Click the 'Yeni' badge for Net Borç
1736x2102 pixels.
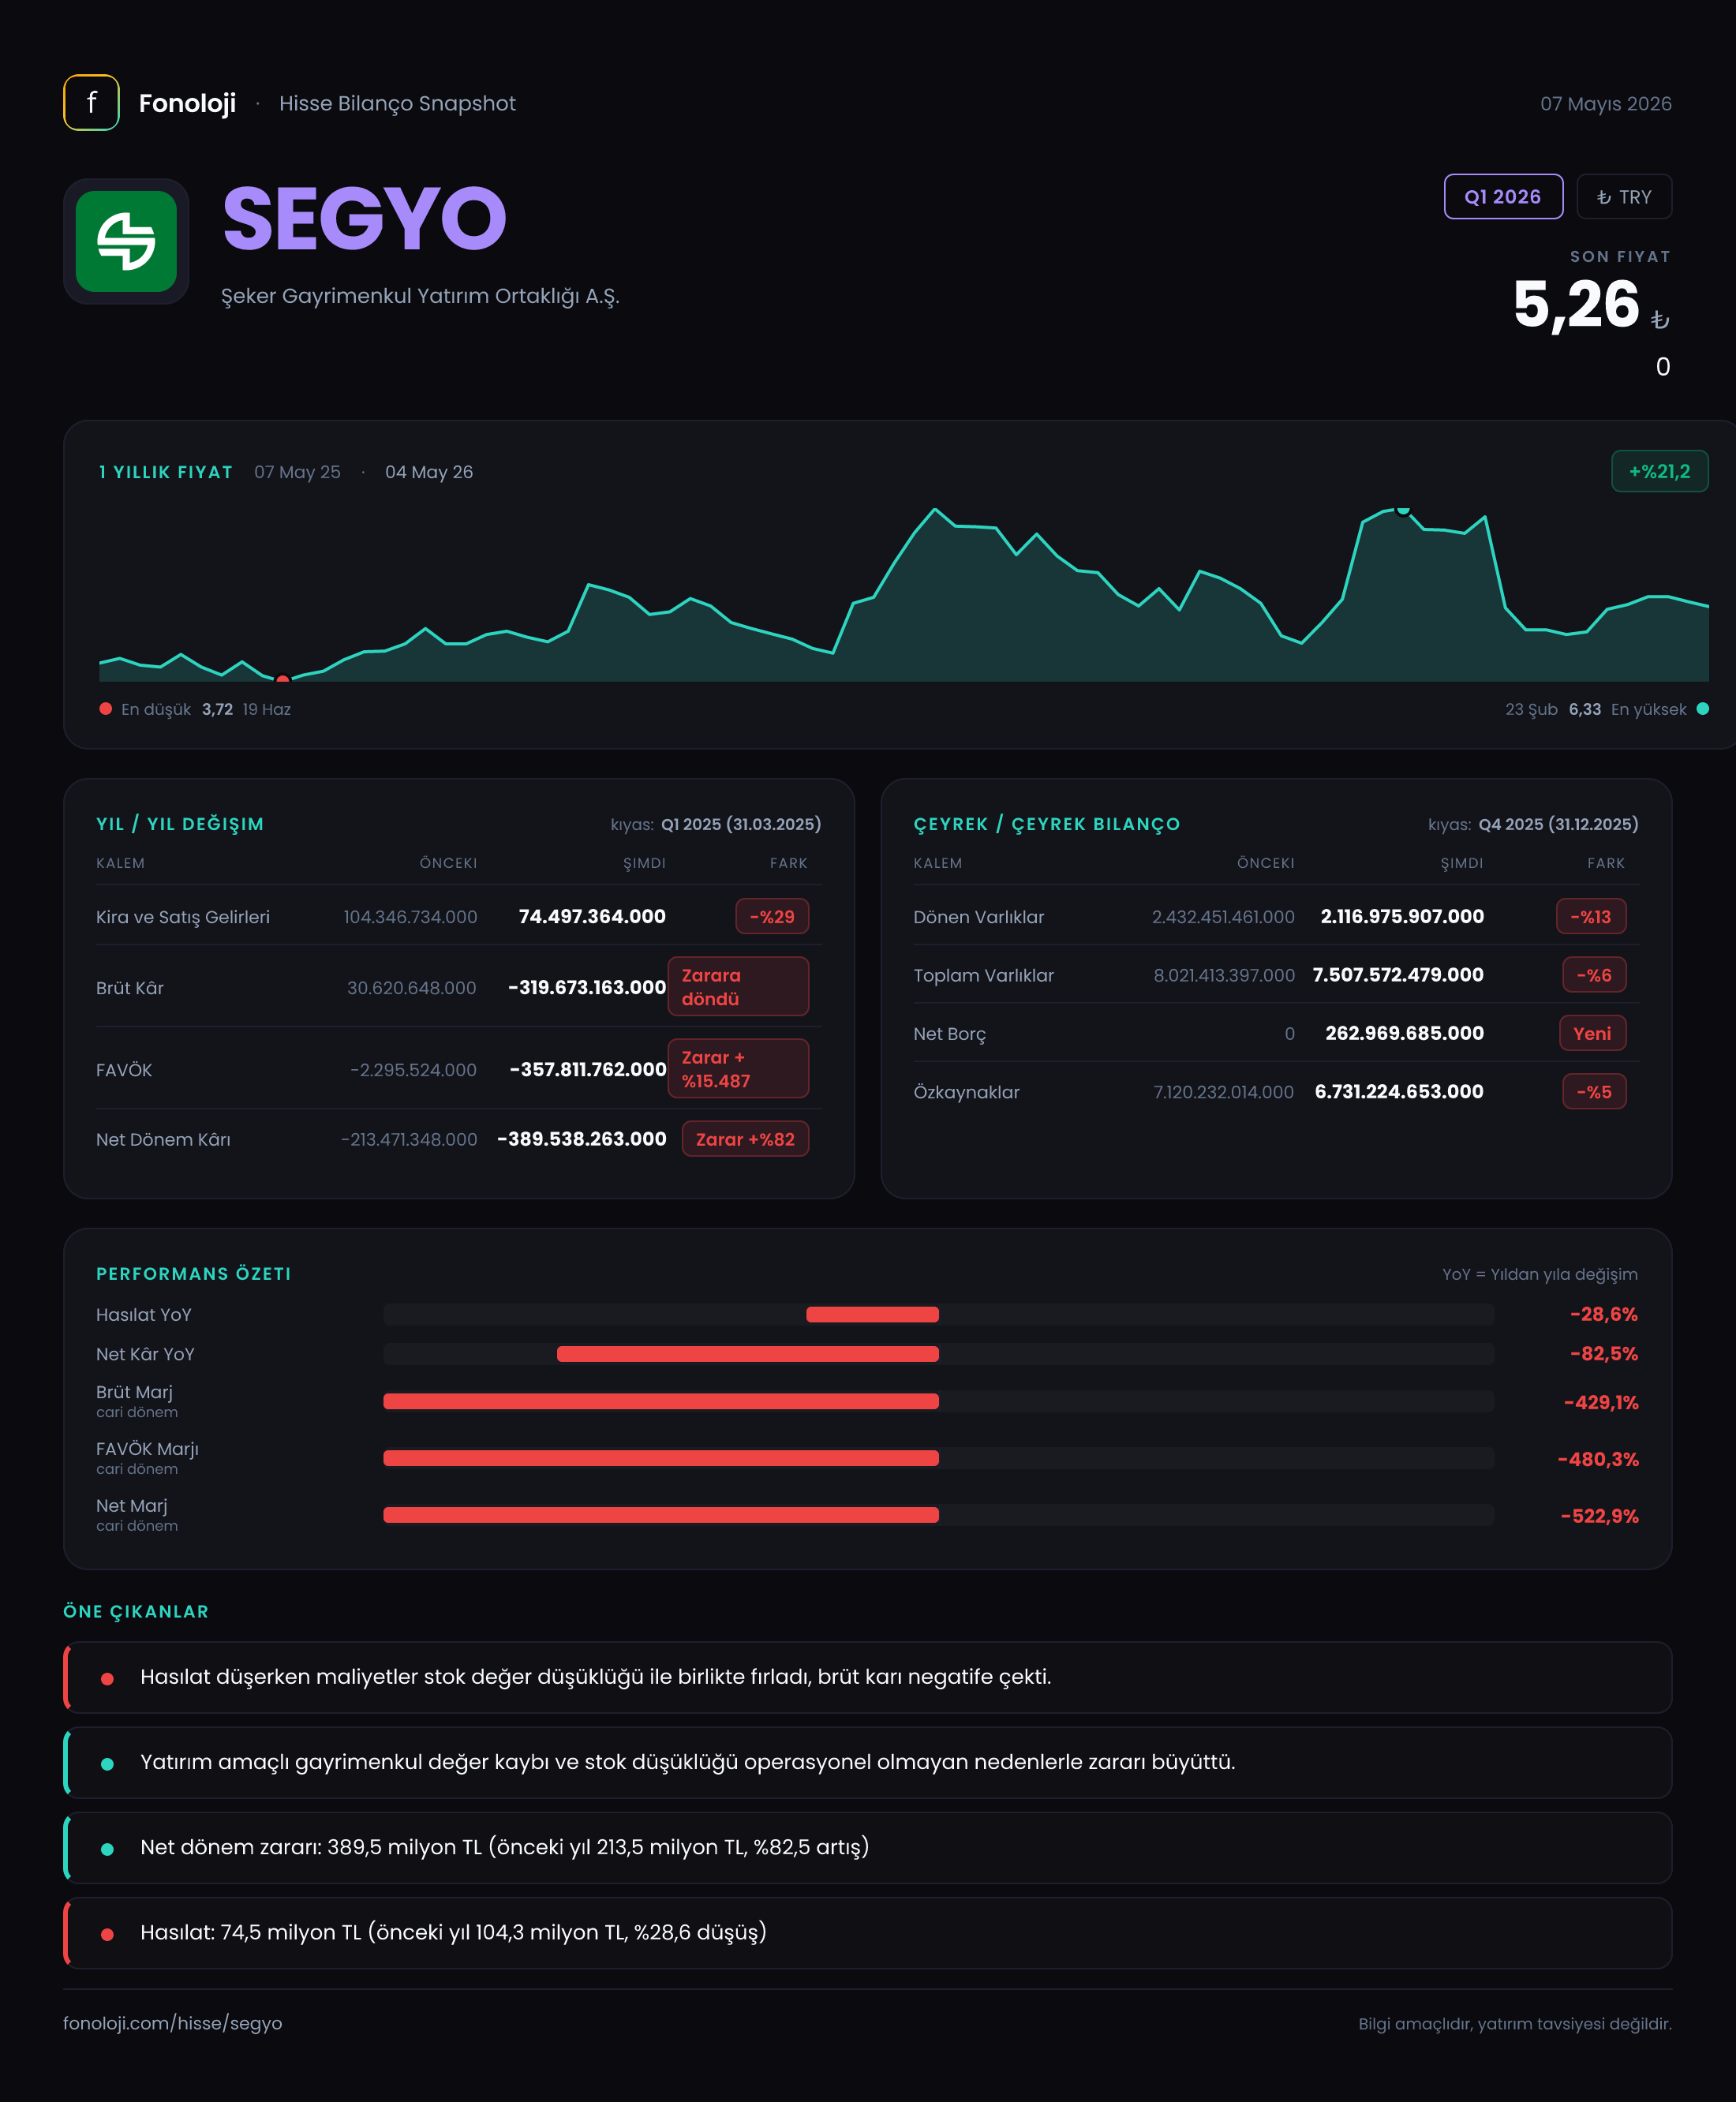(x=1592, y=1033)
